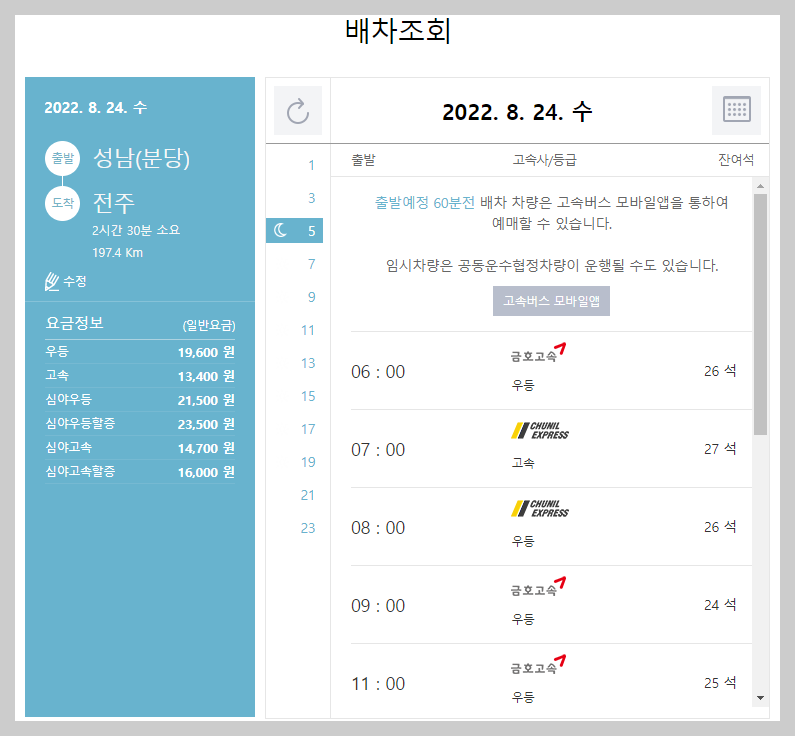Click arrival terminal 전주
This screenshot has width=795, height=736.
[114, 203]
